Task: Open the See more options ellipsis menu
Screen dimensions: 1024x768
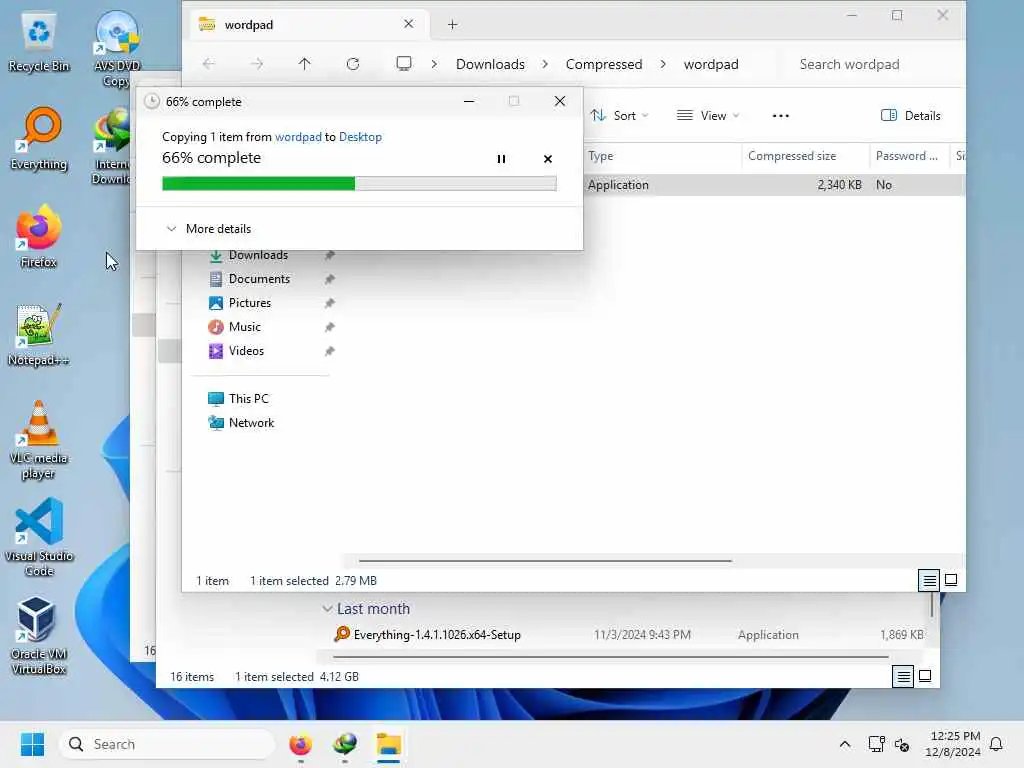Action: pyautogui.click(x=780, y=116)
